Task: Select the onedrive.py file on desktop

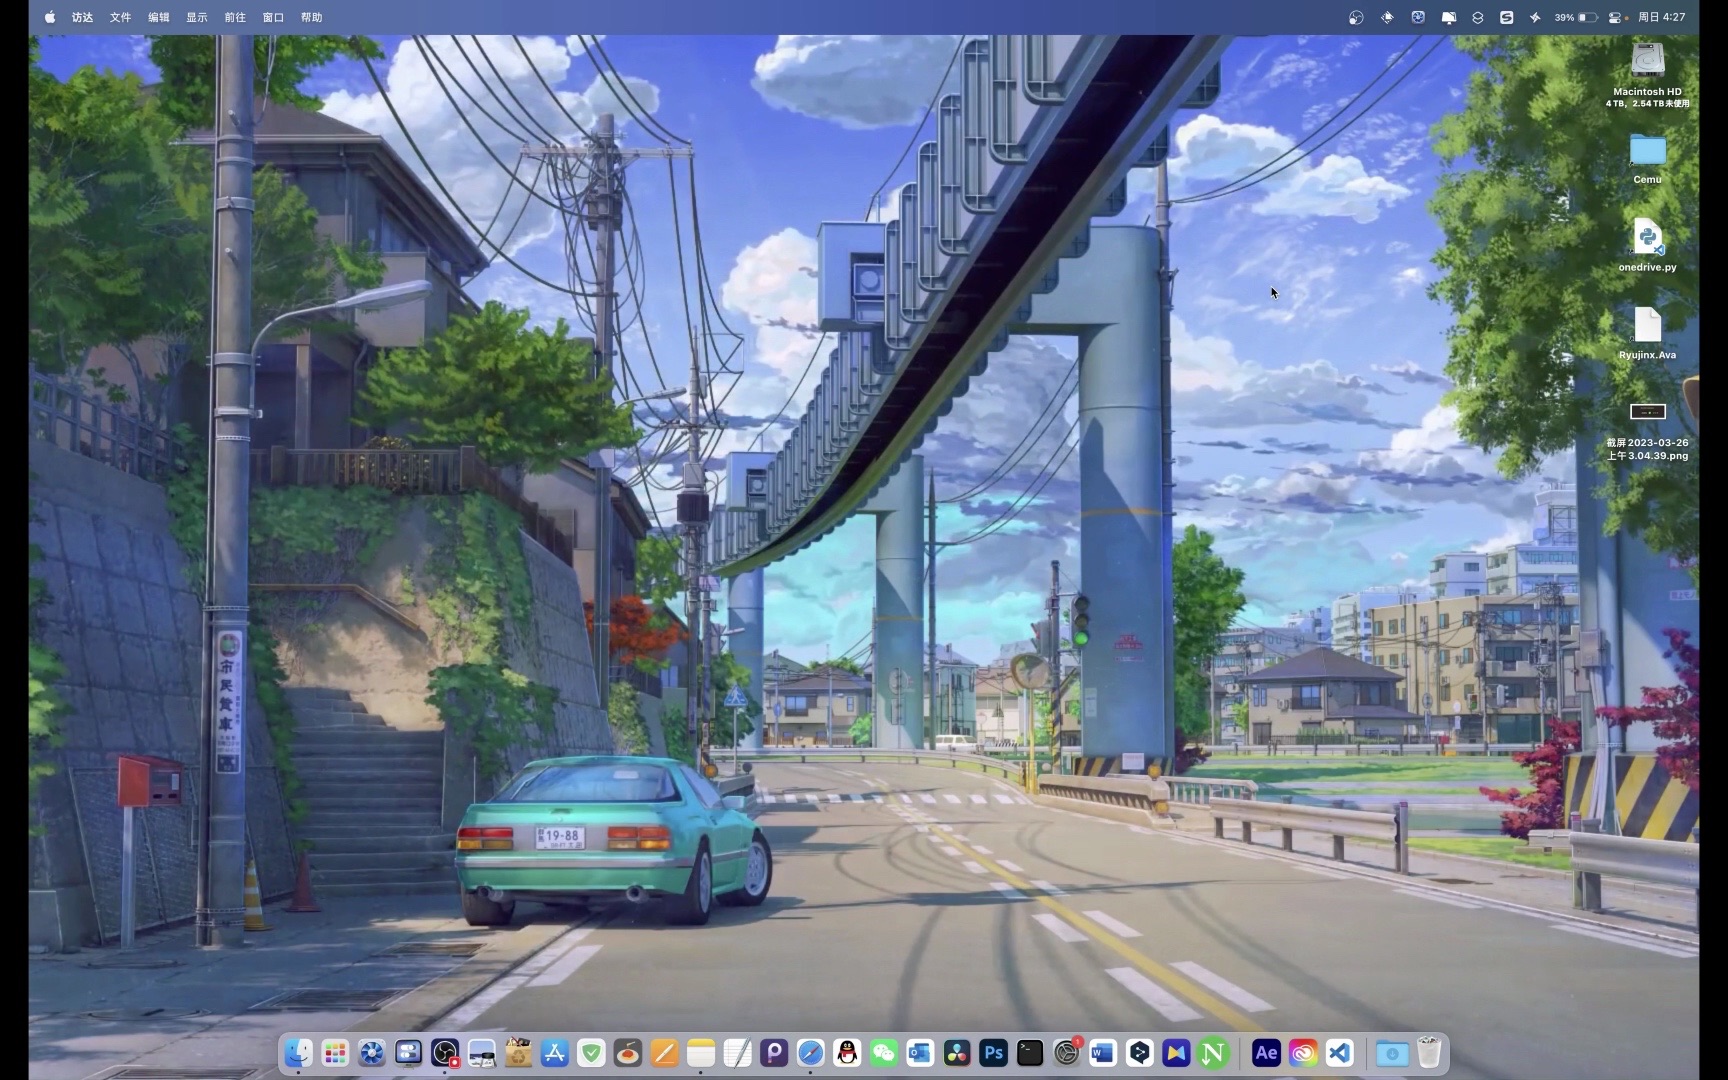Action: click(1647, 238)
